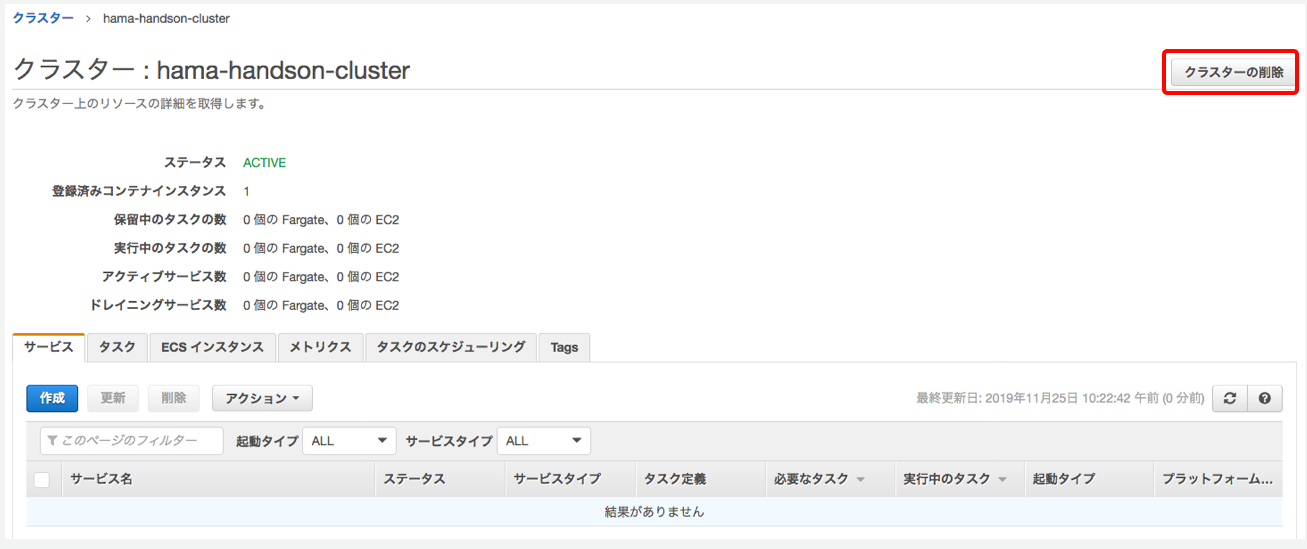
Task: Click the ドレイニングサービス数 label
Action: click(157, 305)
